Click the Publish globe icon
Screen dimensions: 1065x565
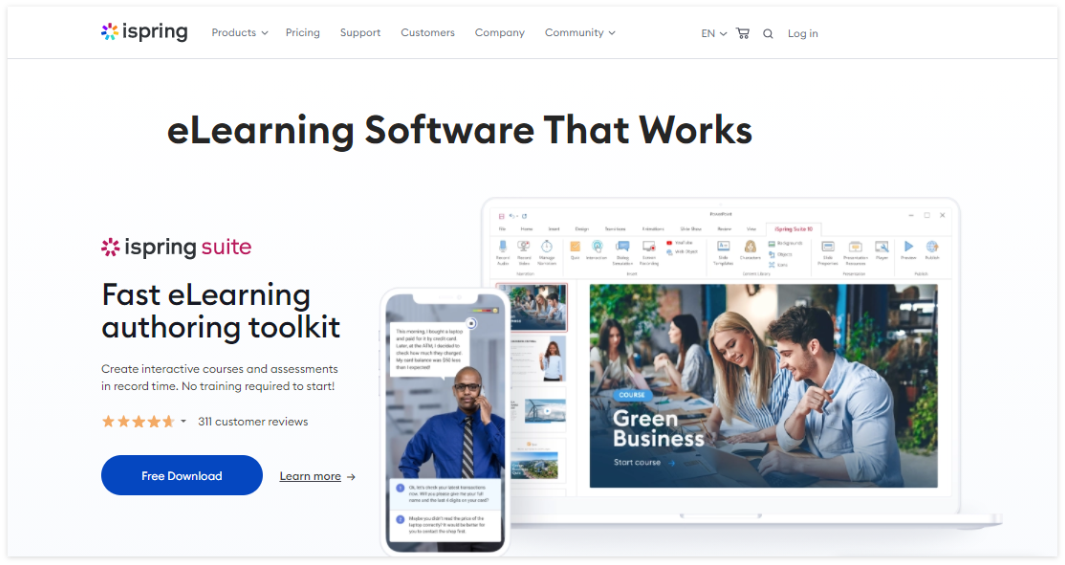point(932,247)
